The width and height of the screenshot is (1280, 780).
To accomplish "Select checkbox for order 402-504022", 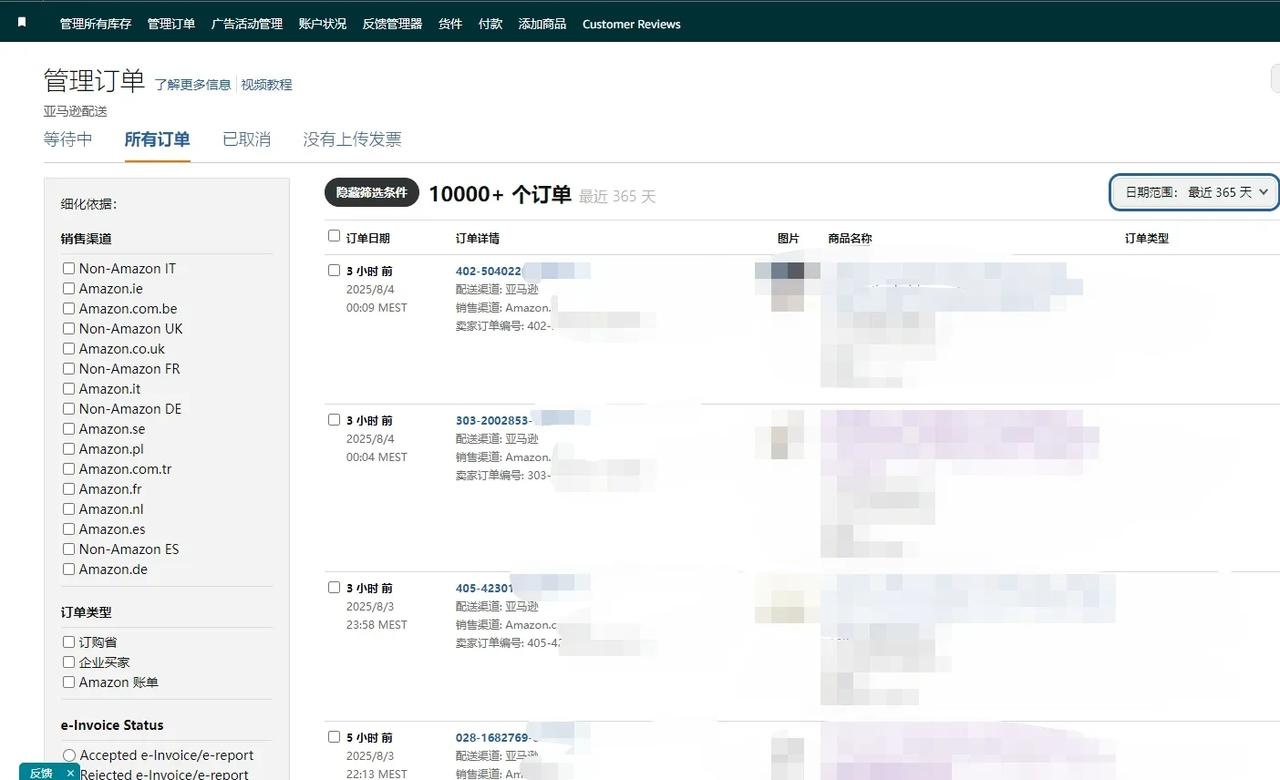I will pyautogui.click(x=334, y=270).
